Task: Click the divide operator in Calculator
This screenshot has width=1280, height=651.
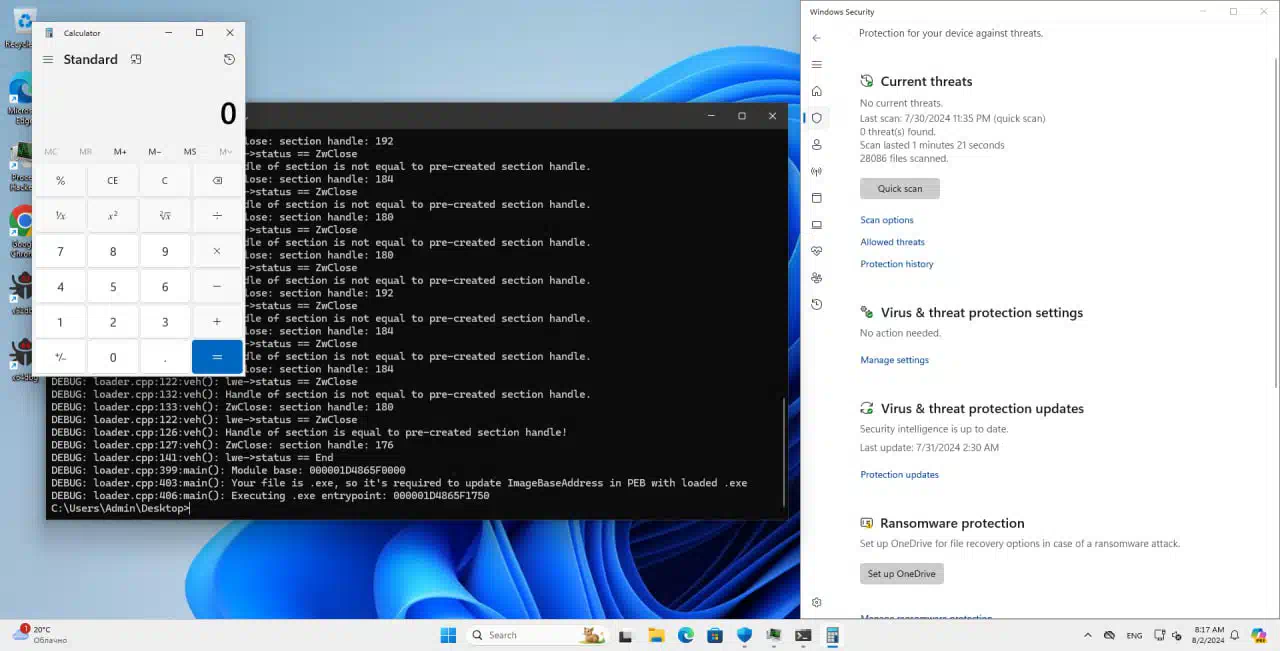Action: [x=217, y=215]
